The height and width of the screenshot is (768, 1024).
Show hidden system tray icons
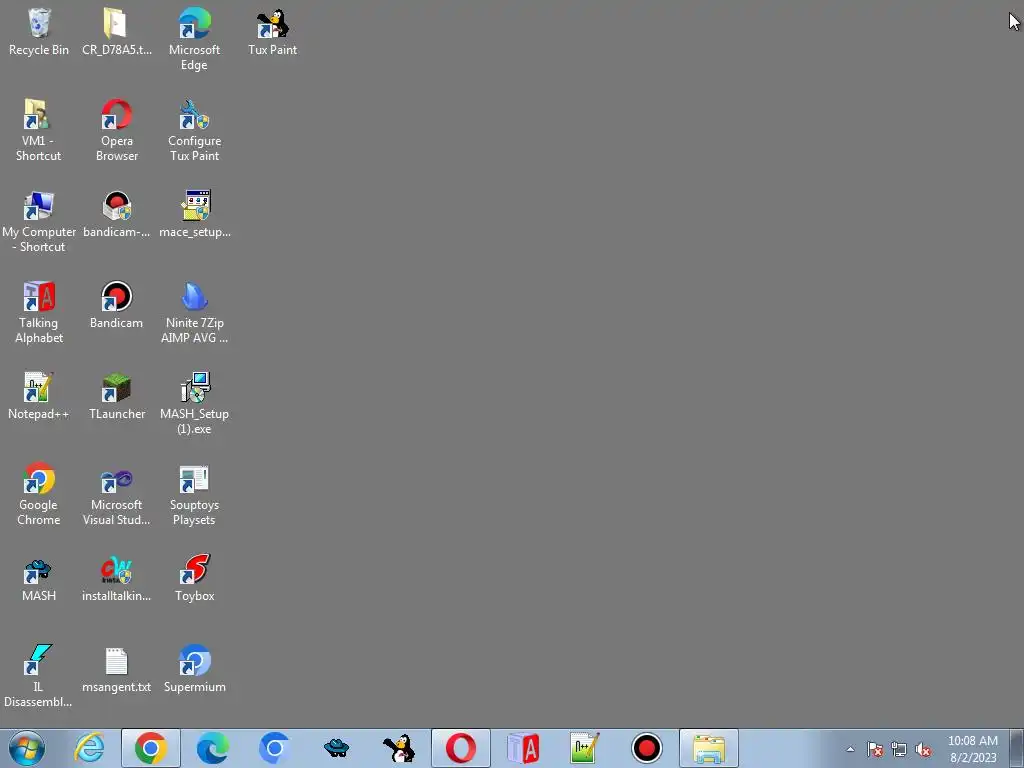(x=850, y=750)
